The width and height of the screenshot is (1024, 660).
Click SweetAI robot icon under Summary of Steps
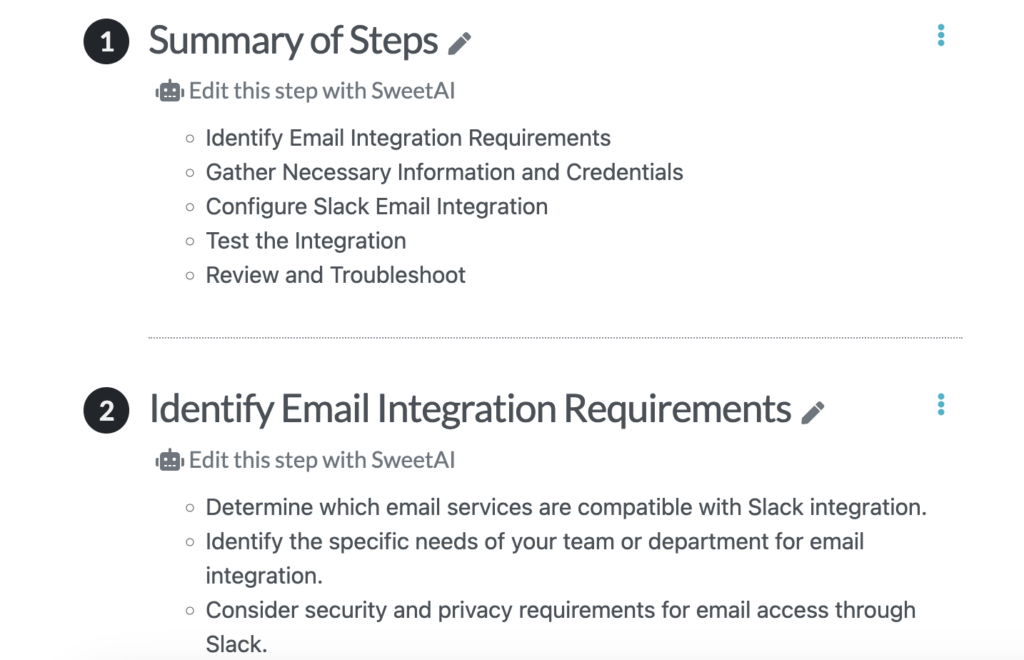point(169,91)
